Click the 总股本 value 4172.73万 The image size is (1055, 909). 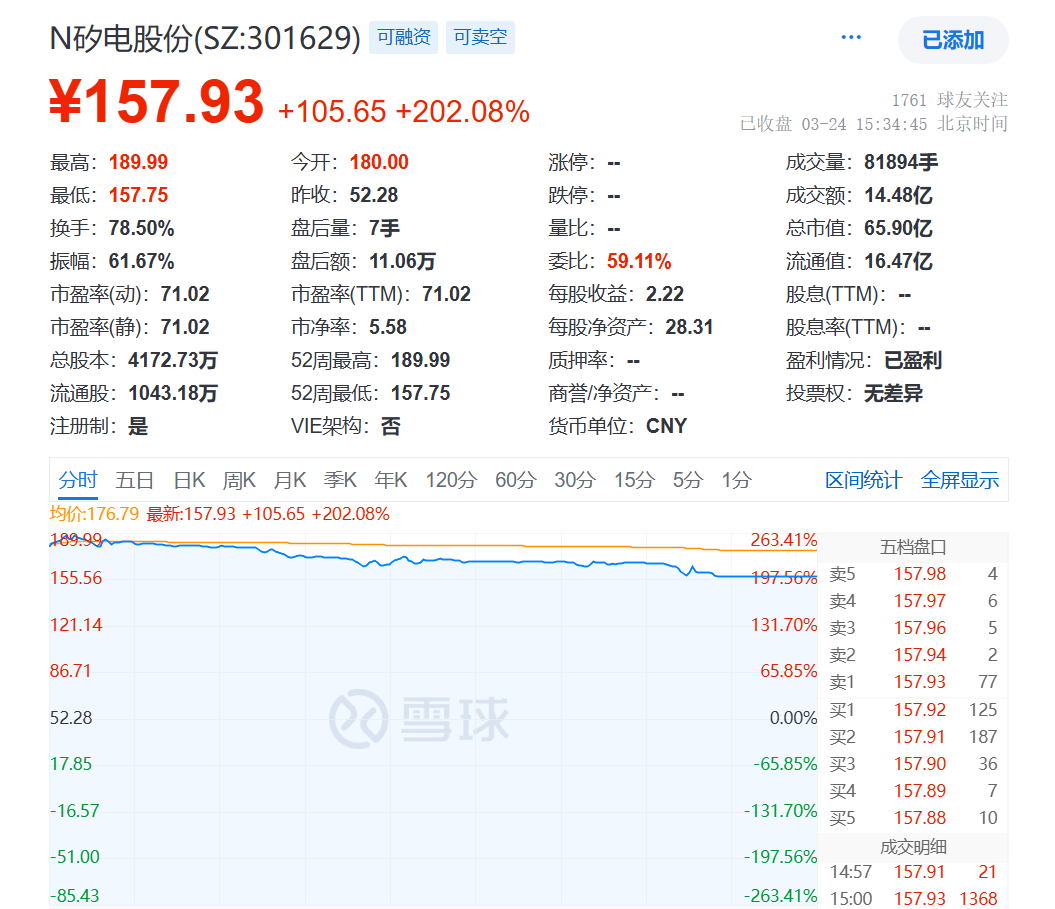173,360
